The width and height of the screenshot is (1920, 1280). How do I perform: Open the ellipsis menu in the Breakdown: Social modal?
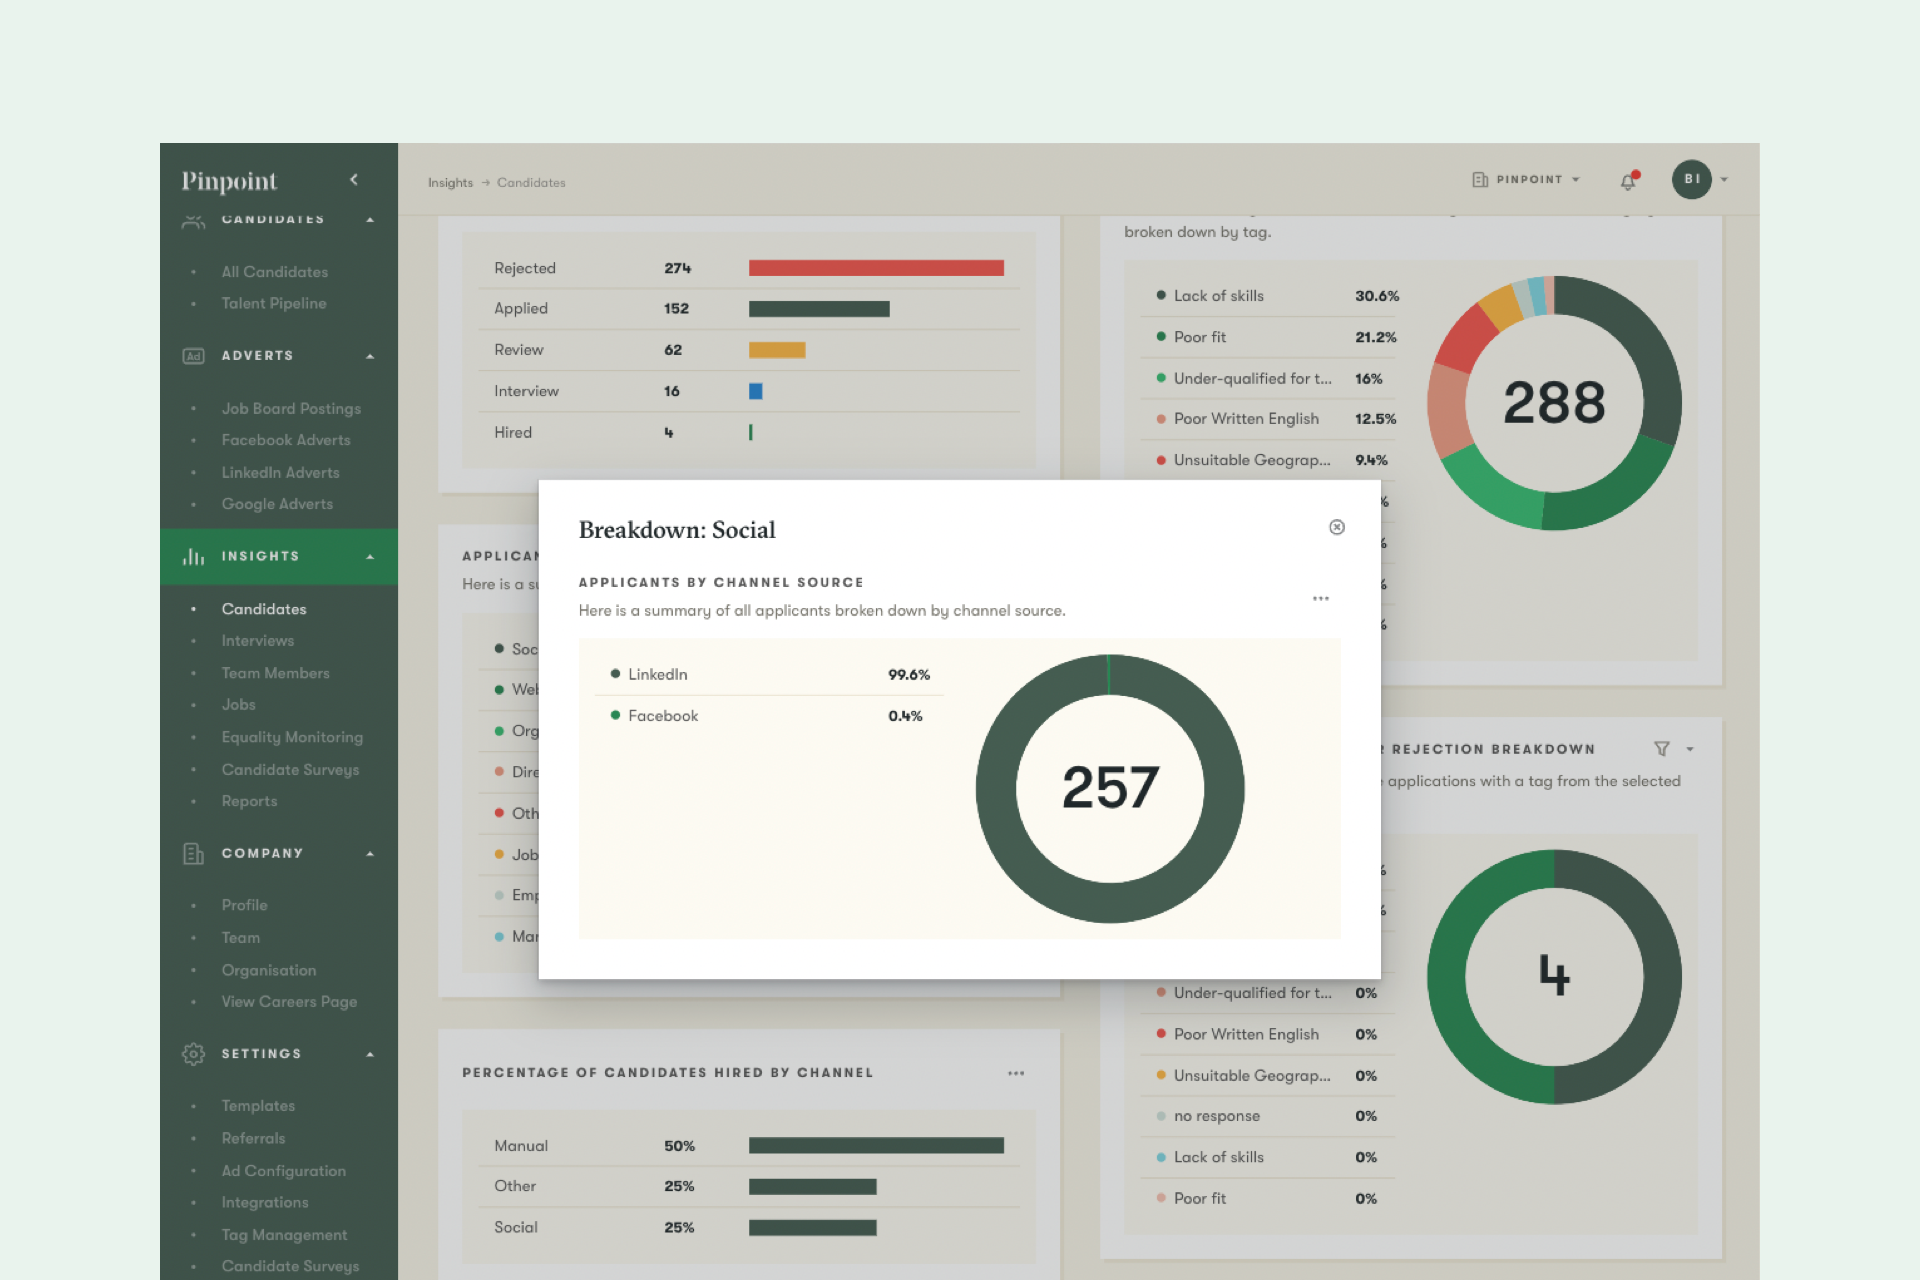(x=1321, y=598)
